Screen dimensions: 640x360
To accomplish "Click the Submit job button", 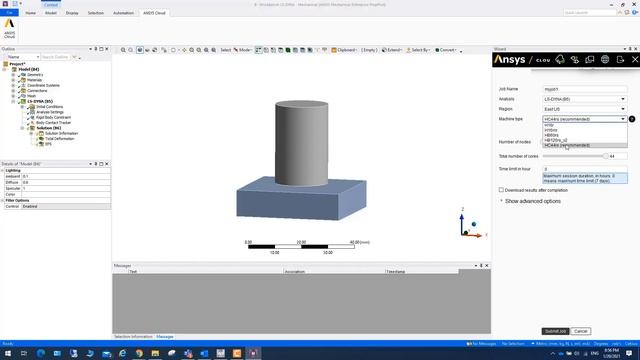I will (555, 331).
